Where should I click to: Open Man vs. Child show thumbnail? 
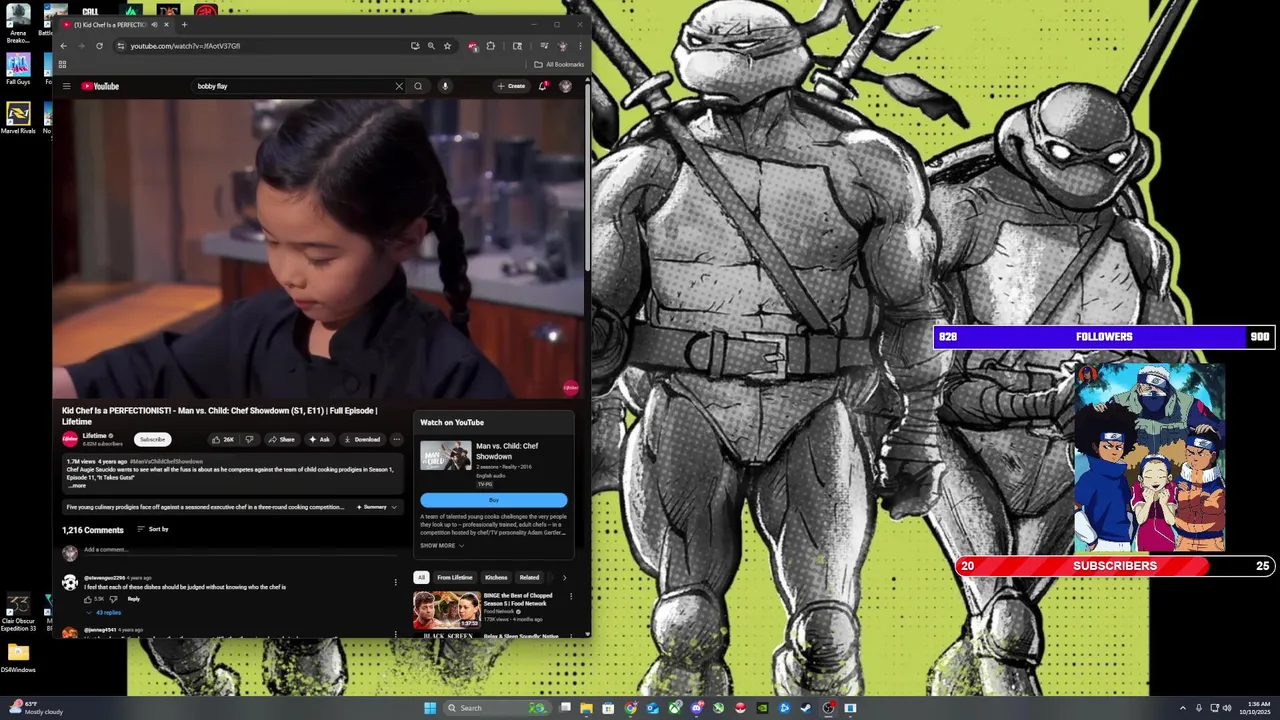(445, 456)
